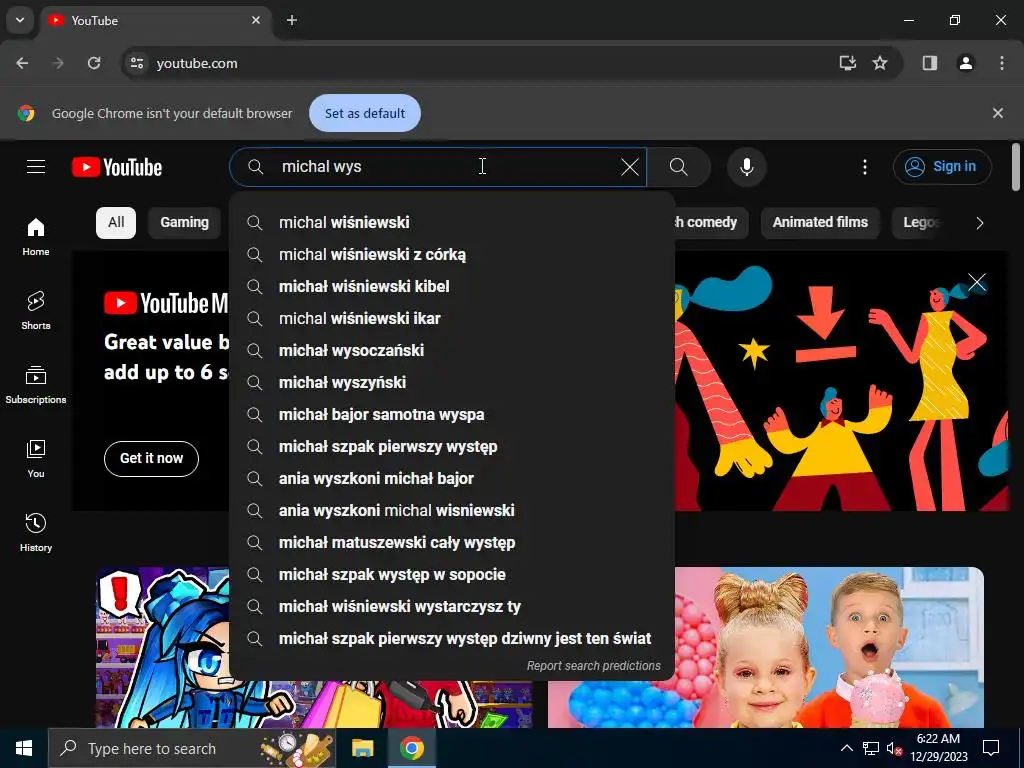The height and width of the screenshot is (768, 1024).
Task: Choose suggestion michal wiśniewski ikar
Action: 452,319
